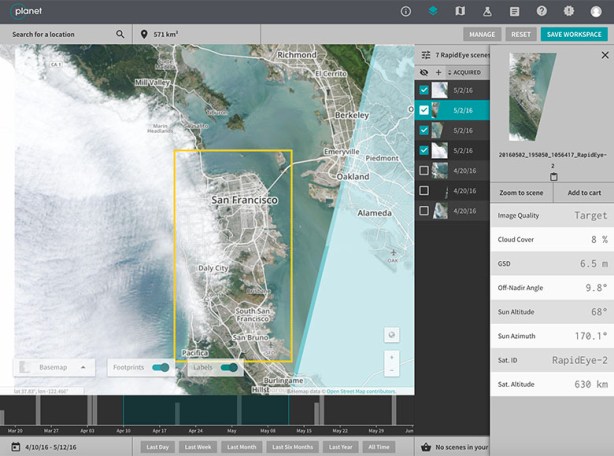614x456 pixels.
Task: Open the map icon in header
Action: (x=460, y=11)
